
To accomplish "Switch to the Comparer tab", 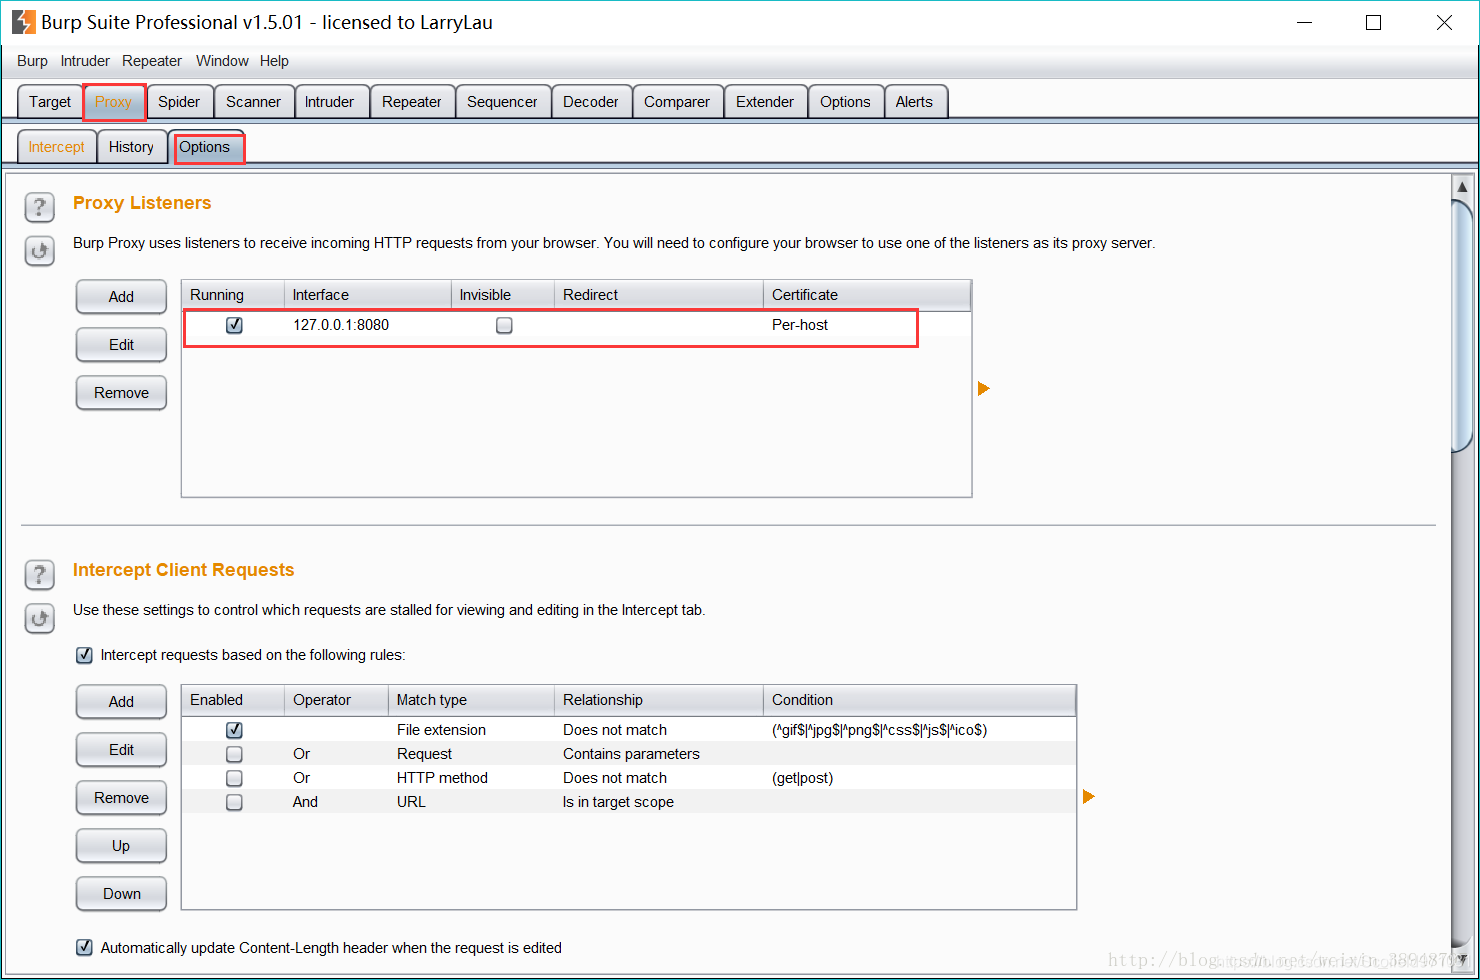I will click(x=677, y=102).
